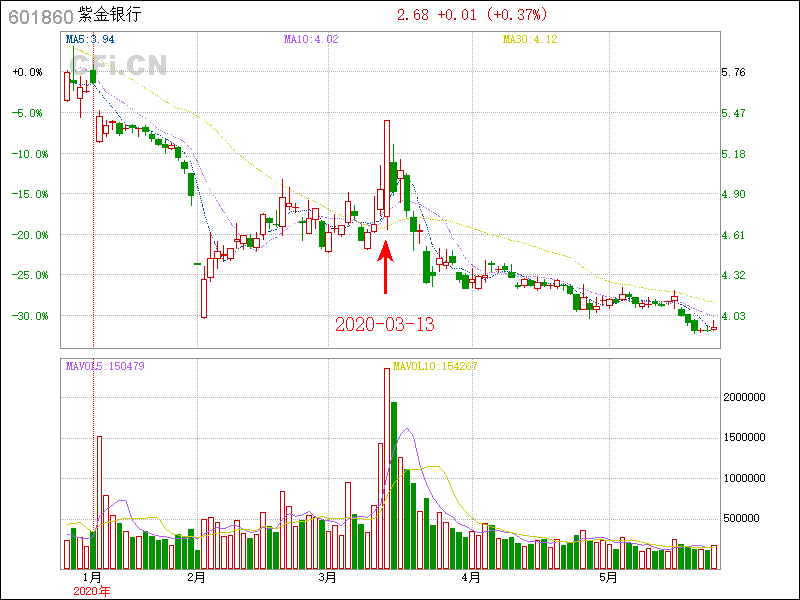Jump to 2月 on time axis

[196, 577]
